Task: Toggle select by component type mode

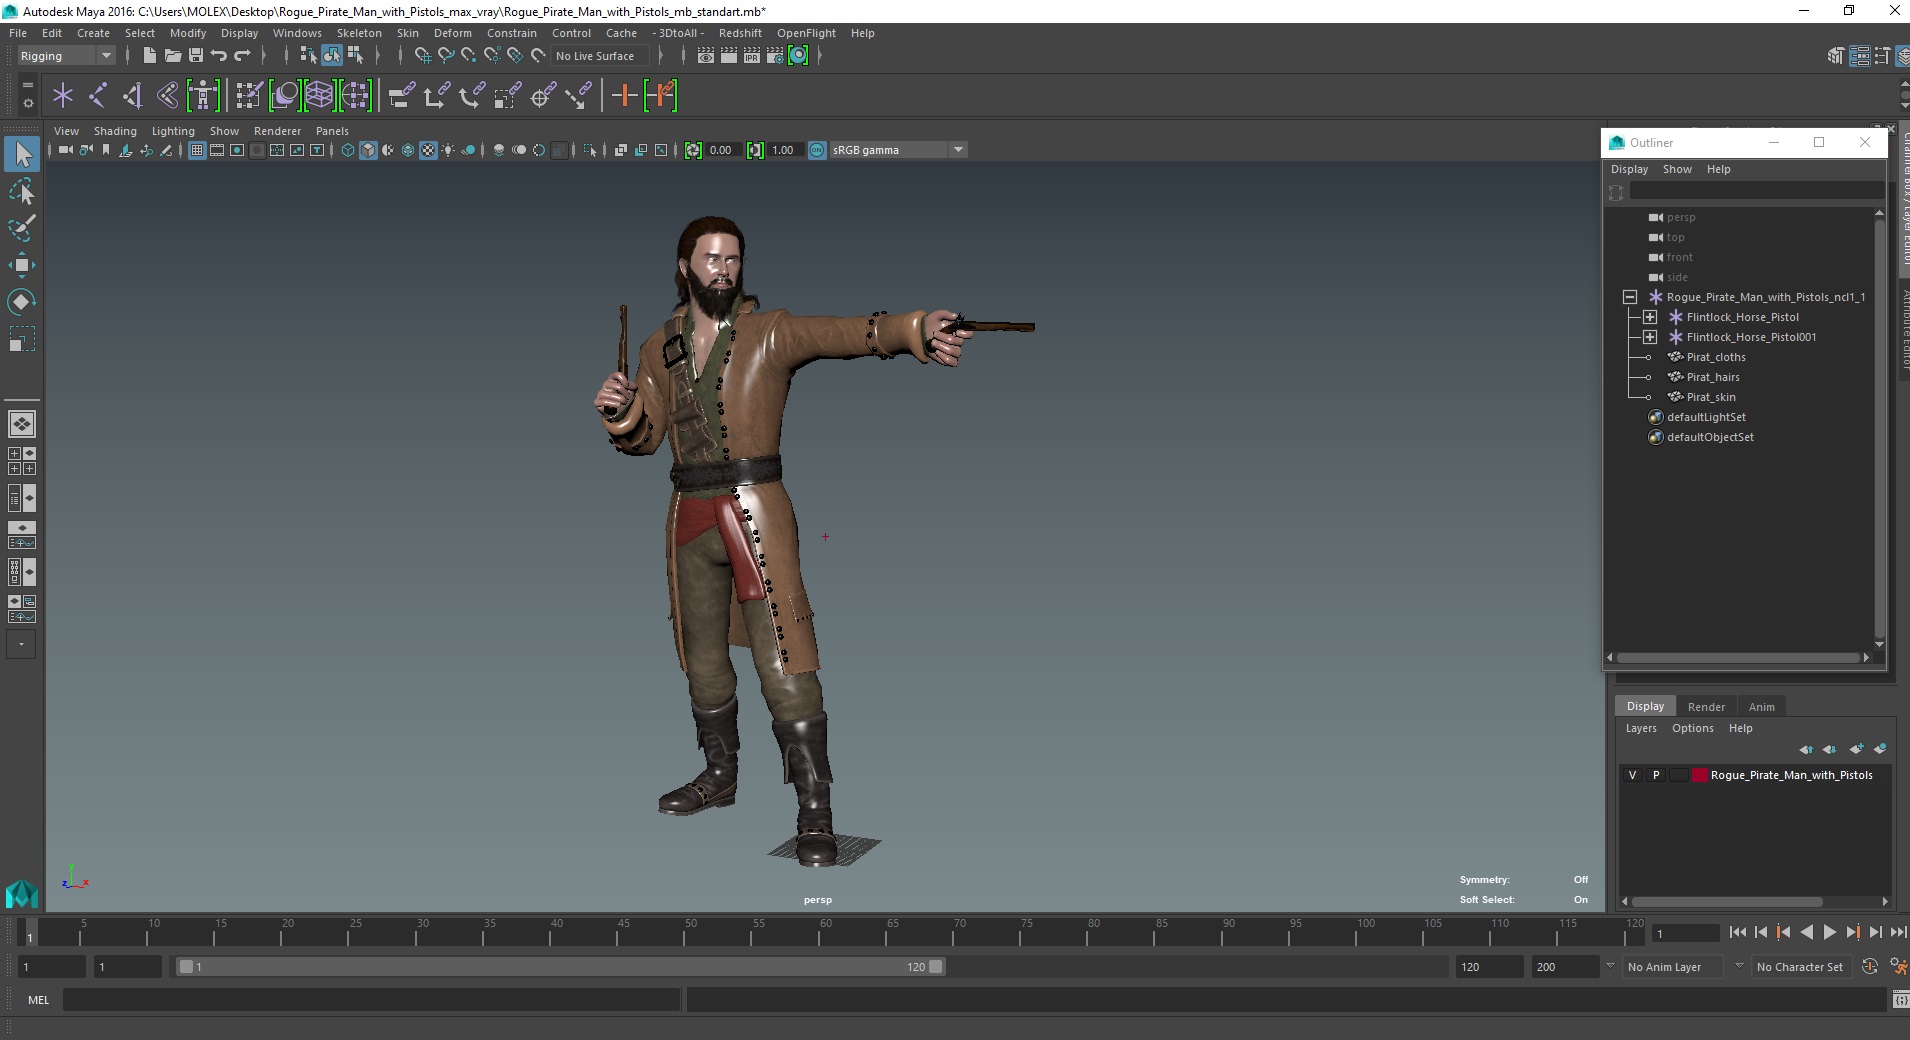Action: tap(355, 56)
